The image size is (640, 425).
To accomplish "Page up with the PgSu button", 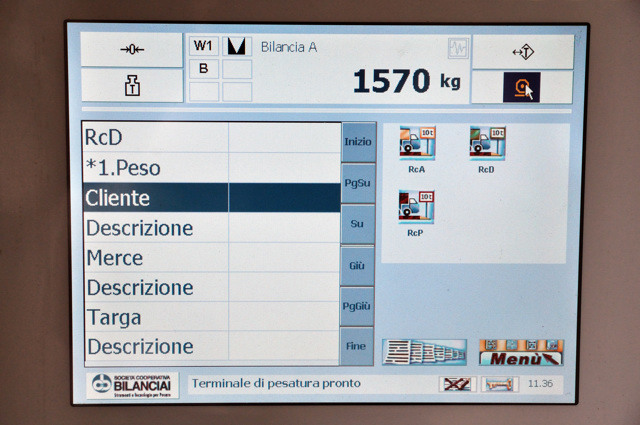I will (357, 183).
